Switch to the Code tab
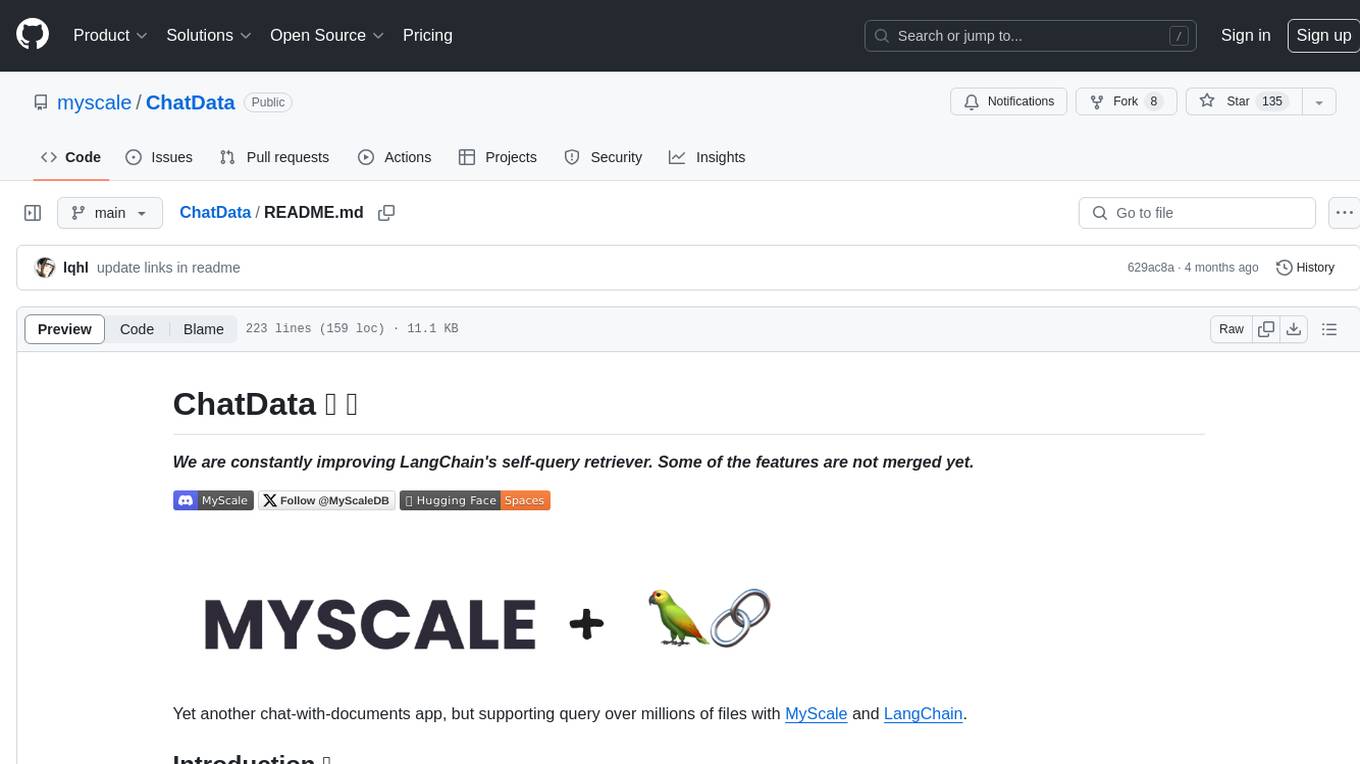 click(x=71, y=157)
